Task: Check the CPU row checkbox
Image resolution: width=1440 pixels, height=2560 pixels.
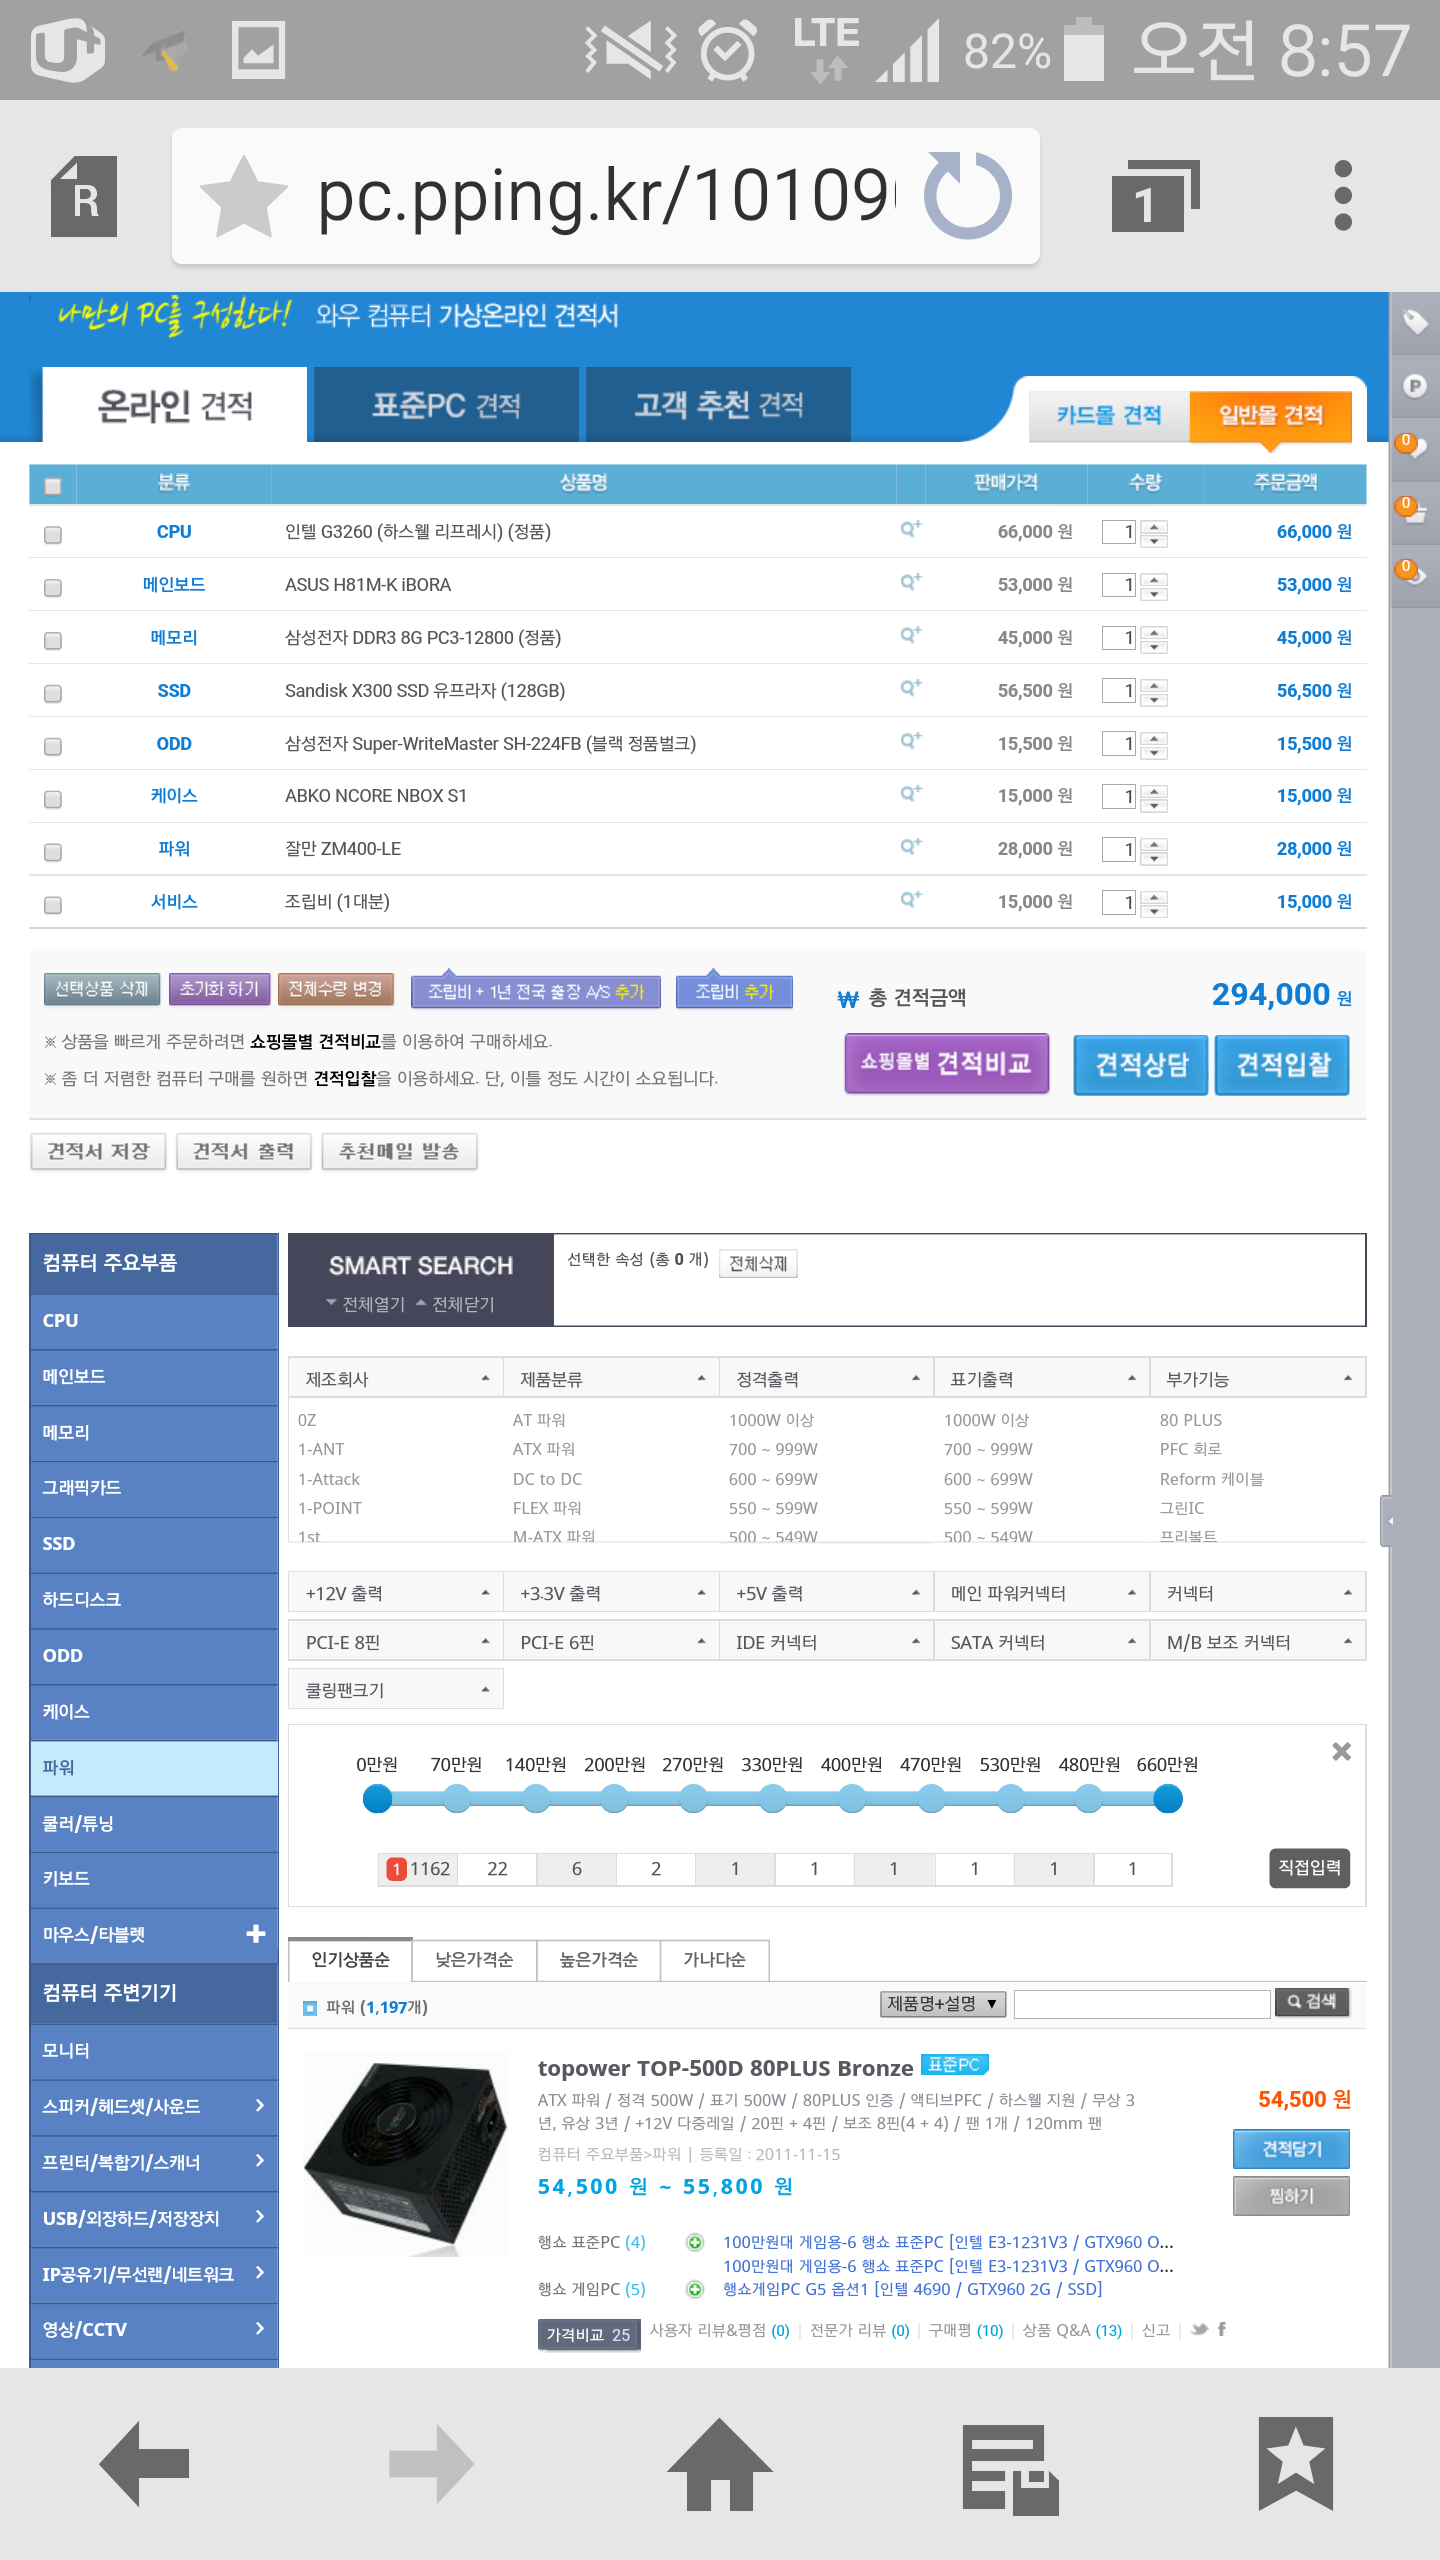Action: [53, 534]
